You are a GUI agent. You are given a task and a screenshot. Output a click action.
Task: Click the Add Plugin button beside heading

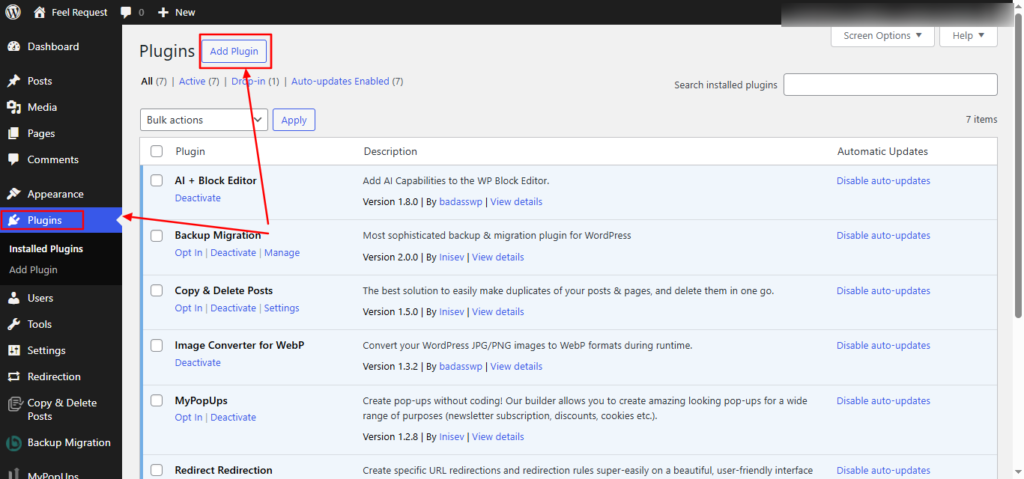[x=234, y=52]
